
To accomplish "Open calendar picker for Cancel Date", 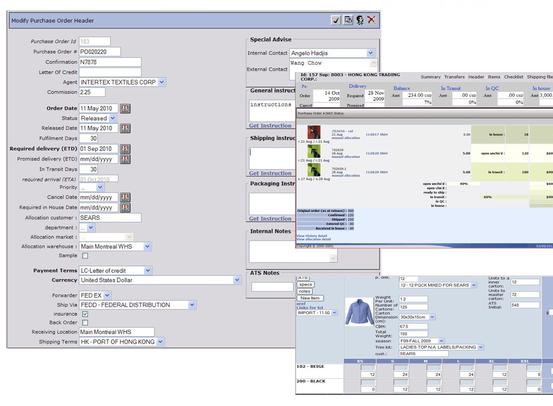I will (x=125, y=197).
